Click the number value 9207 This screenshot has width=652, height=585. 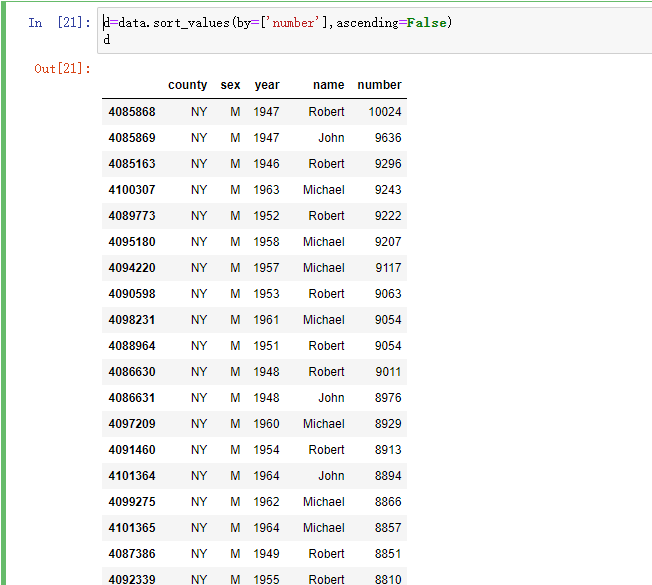[x=388, y=242]
